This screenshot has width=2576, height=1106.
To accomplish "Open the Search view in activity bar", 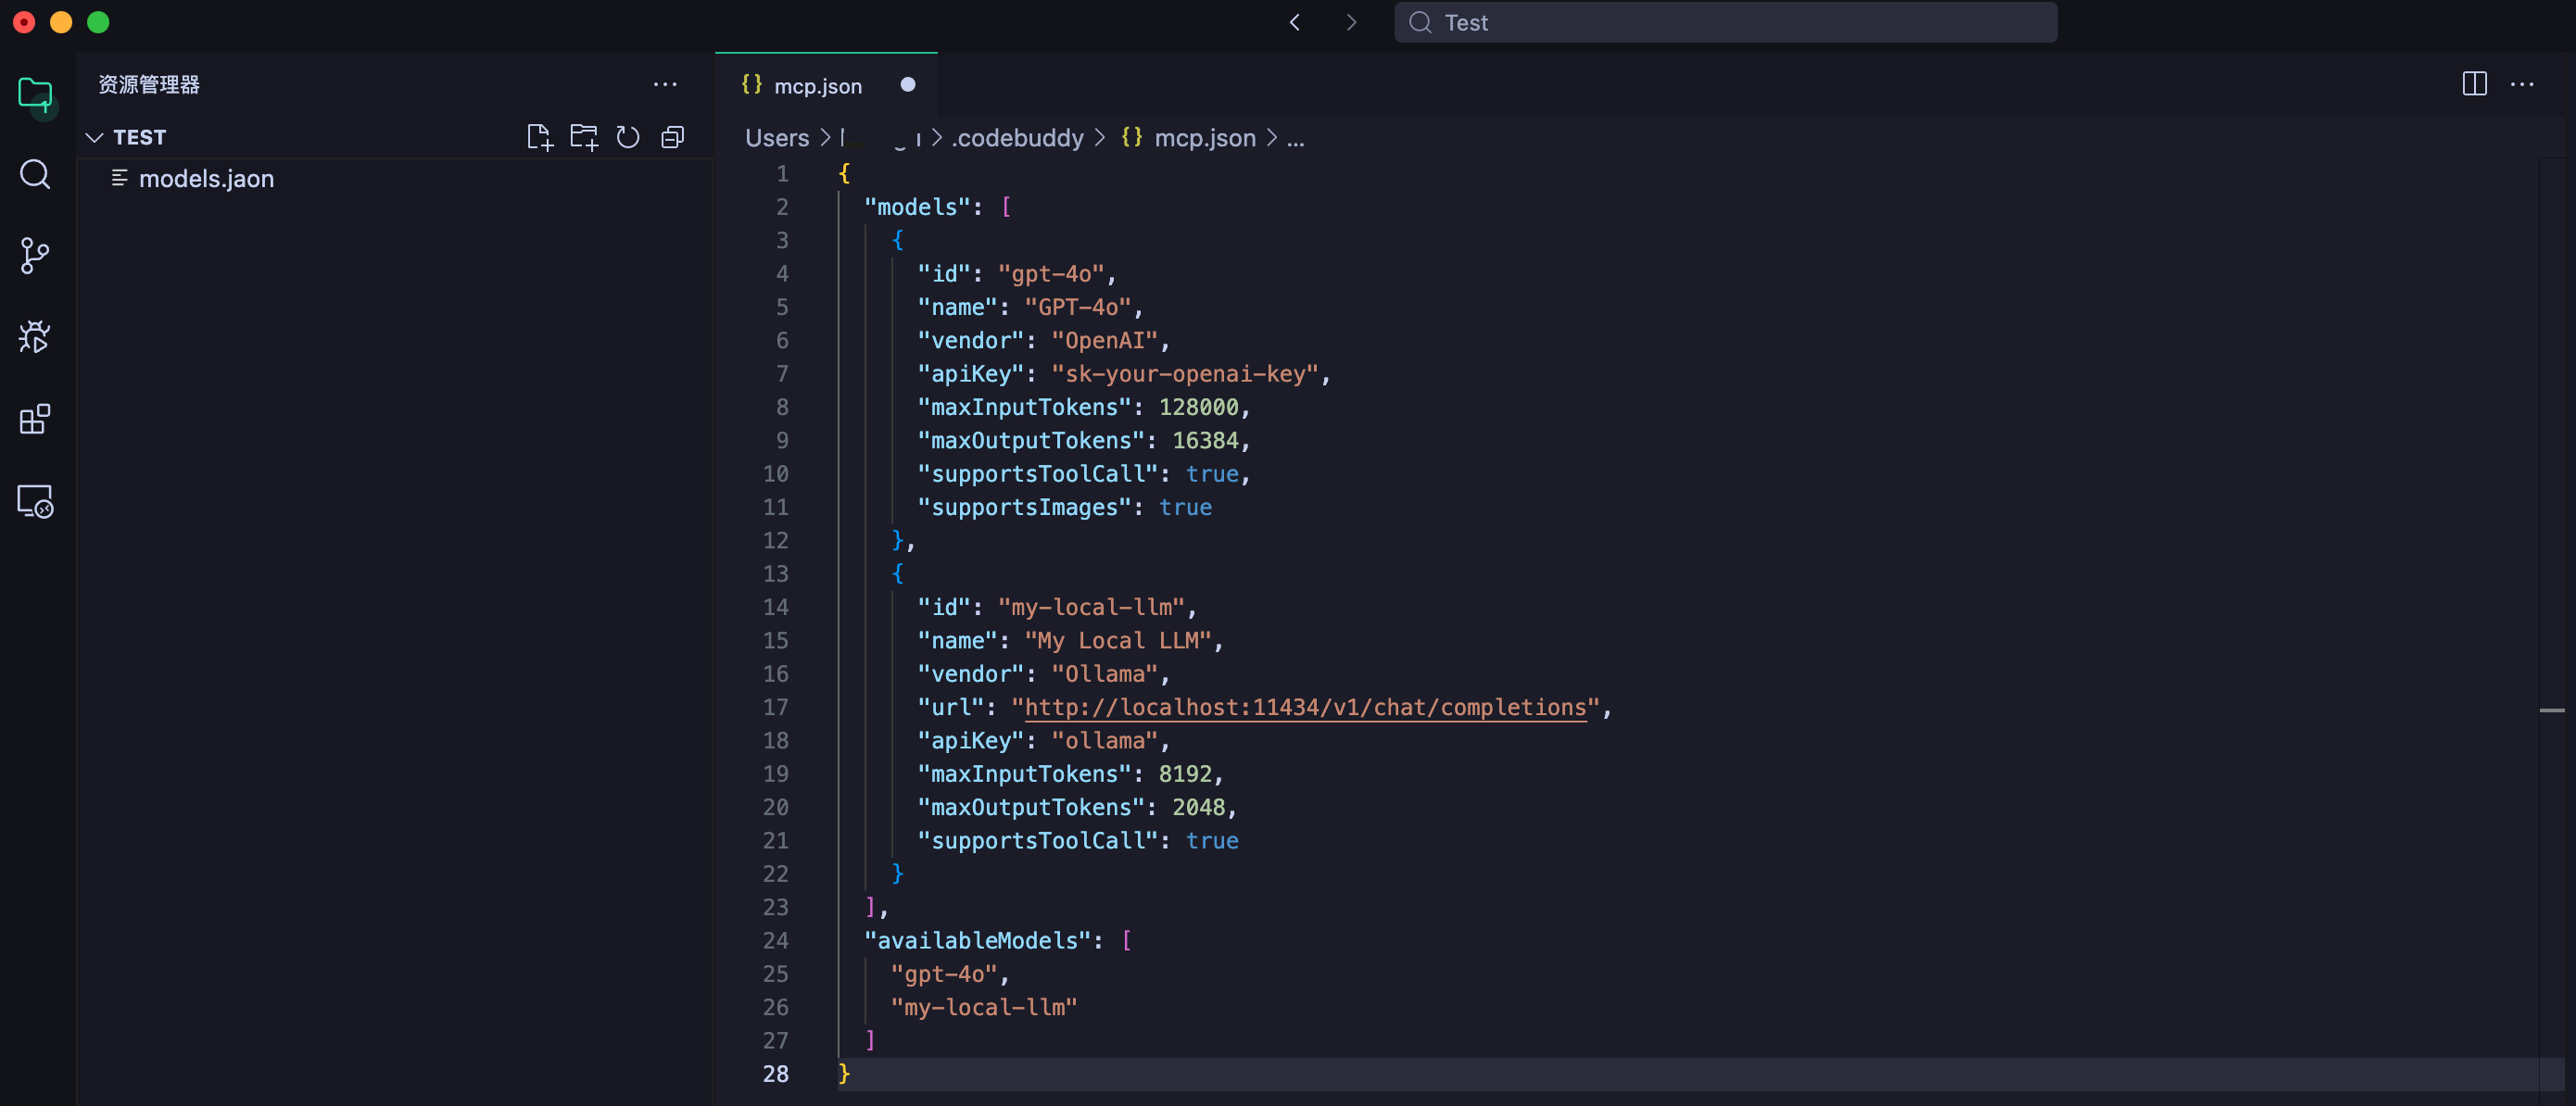I will (x=35, y=174).
